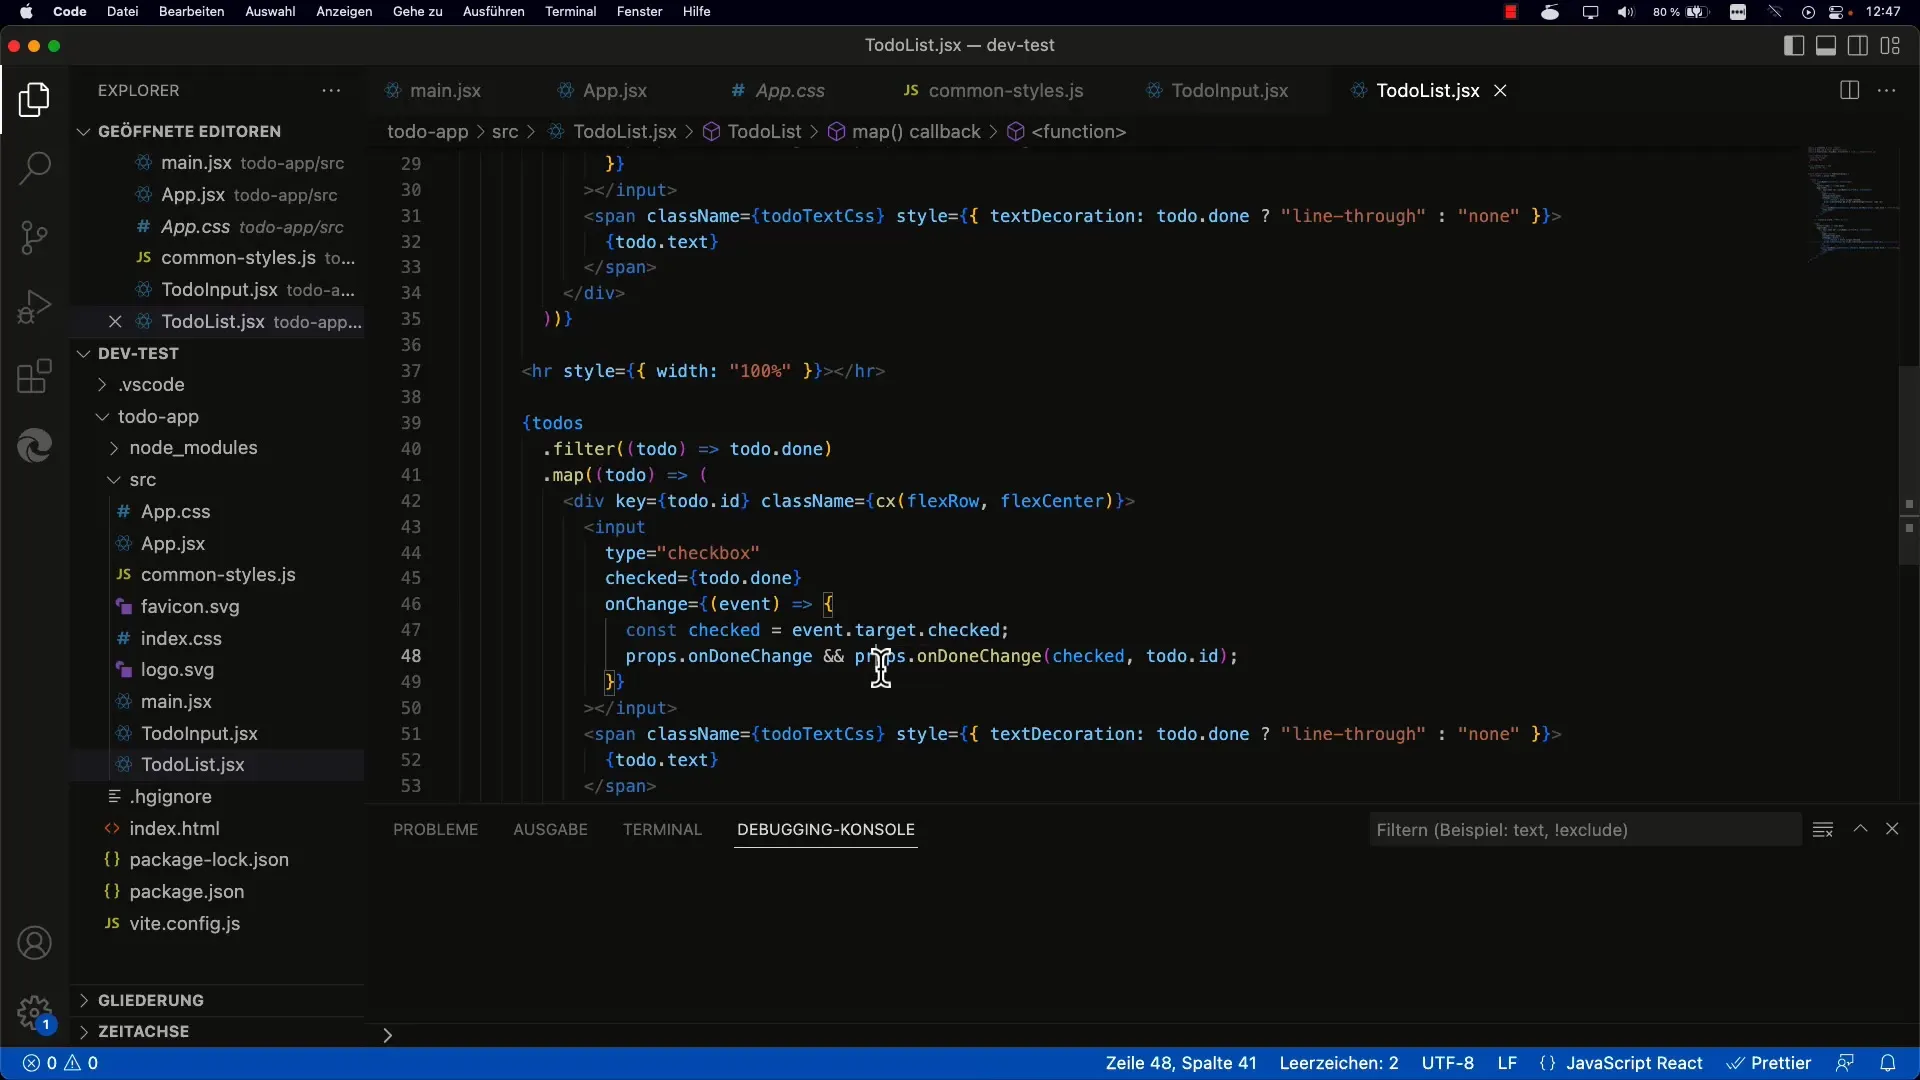Click the Prettier status bar item
The image size is (1920, 1080).
click(x=1769, y=1063)
